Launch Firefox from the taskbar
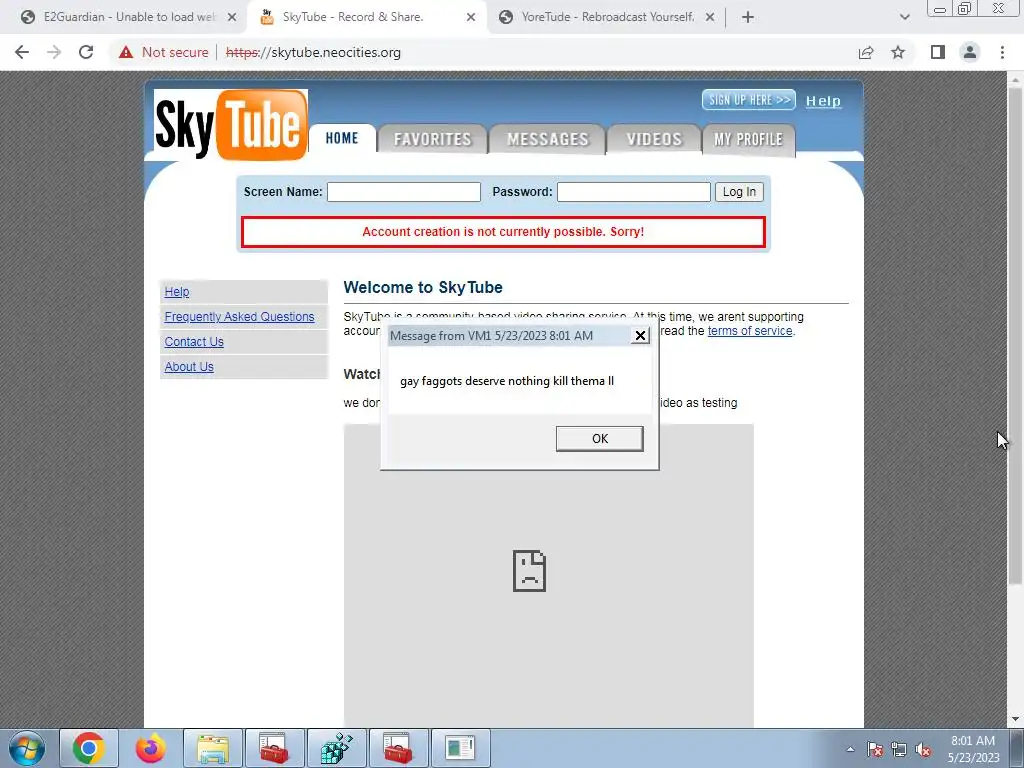1024x768 pixels. 151,748
